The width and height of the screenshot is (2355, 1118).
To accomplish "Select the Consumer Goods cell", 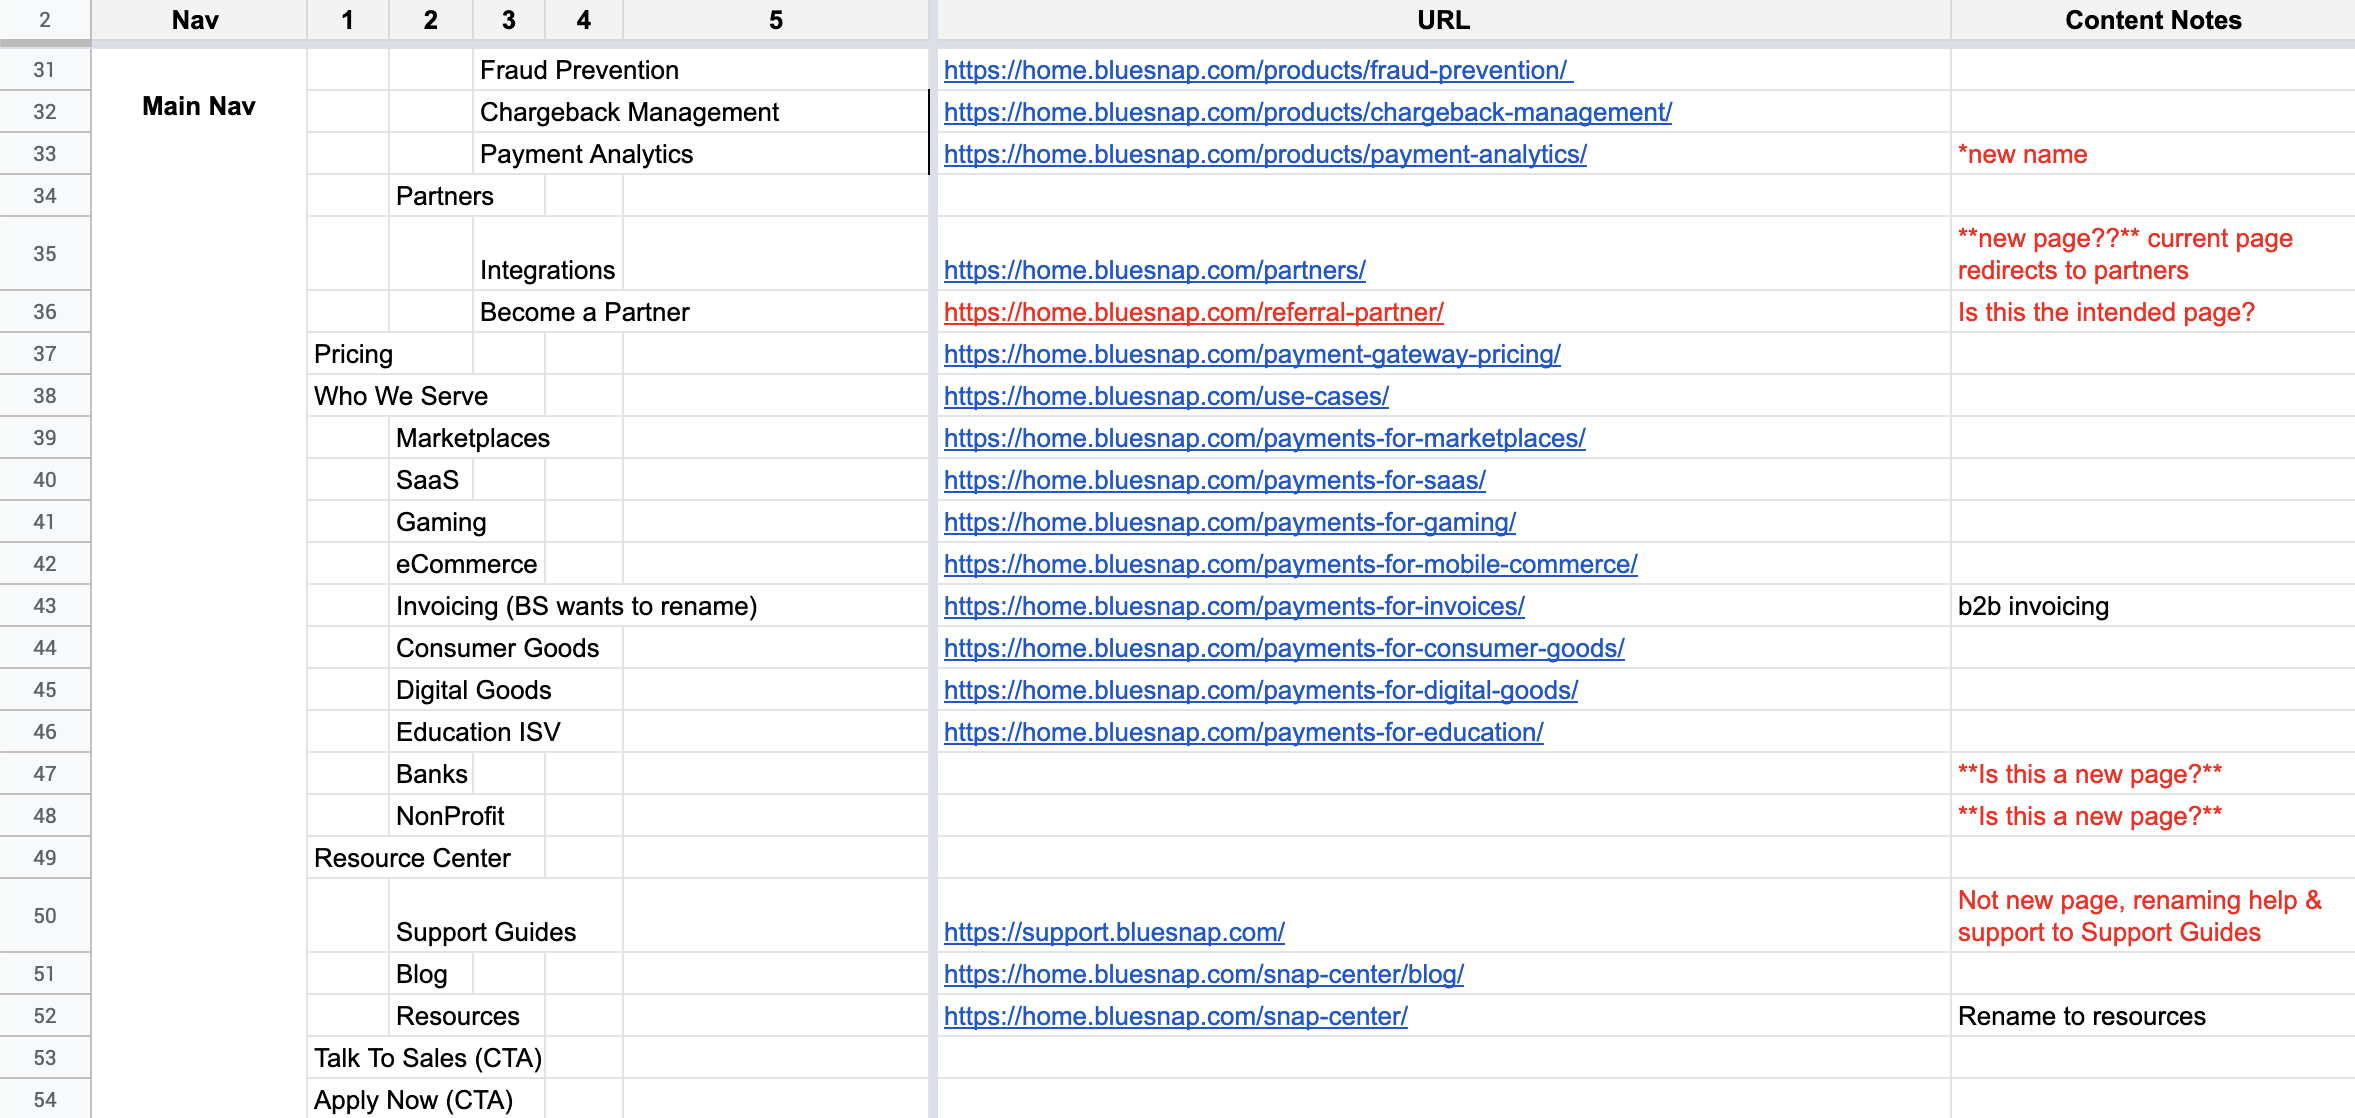I will [497, 648].
